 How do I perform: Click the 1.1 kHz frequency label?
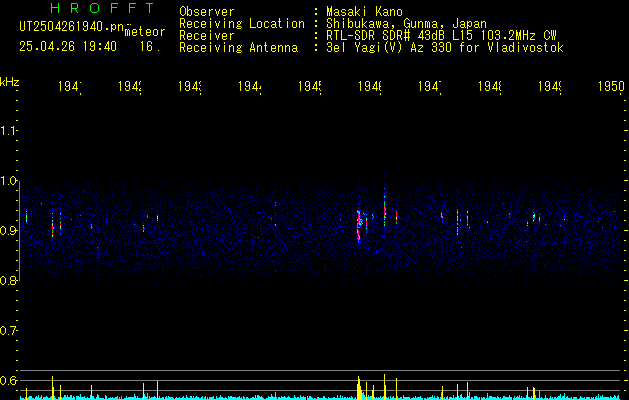(x=8, y=130)
